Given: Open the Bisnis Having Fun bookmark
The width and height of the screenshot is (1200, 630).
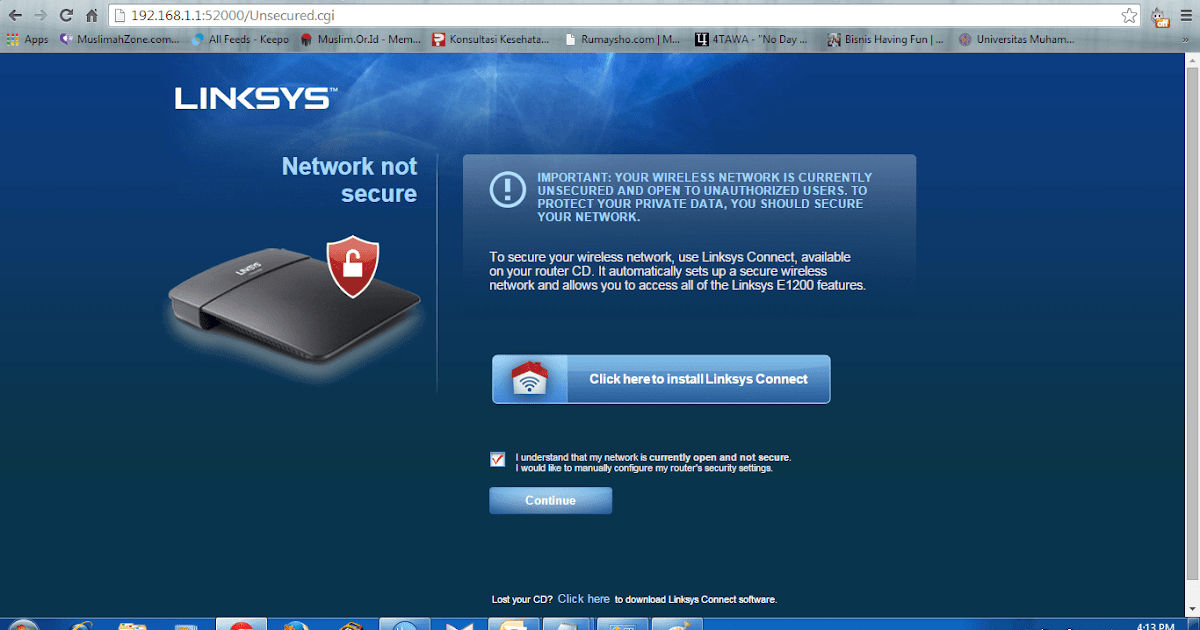Looking at the screenshot, I should point(886,40).
